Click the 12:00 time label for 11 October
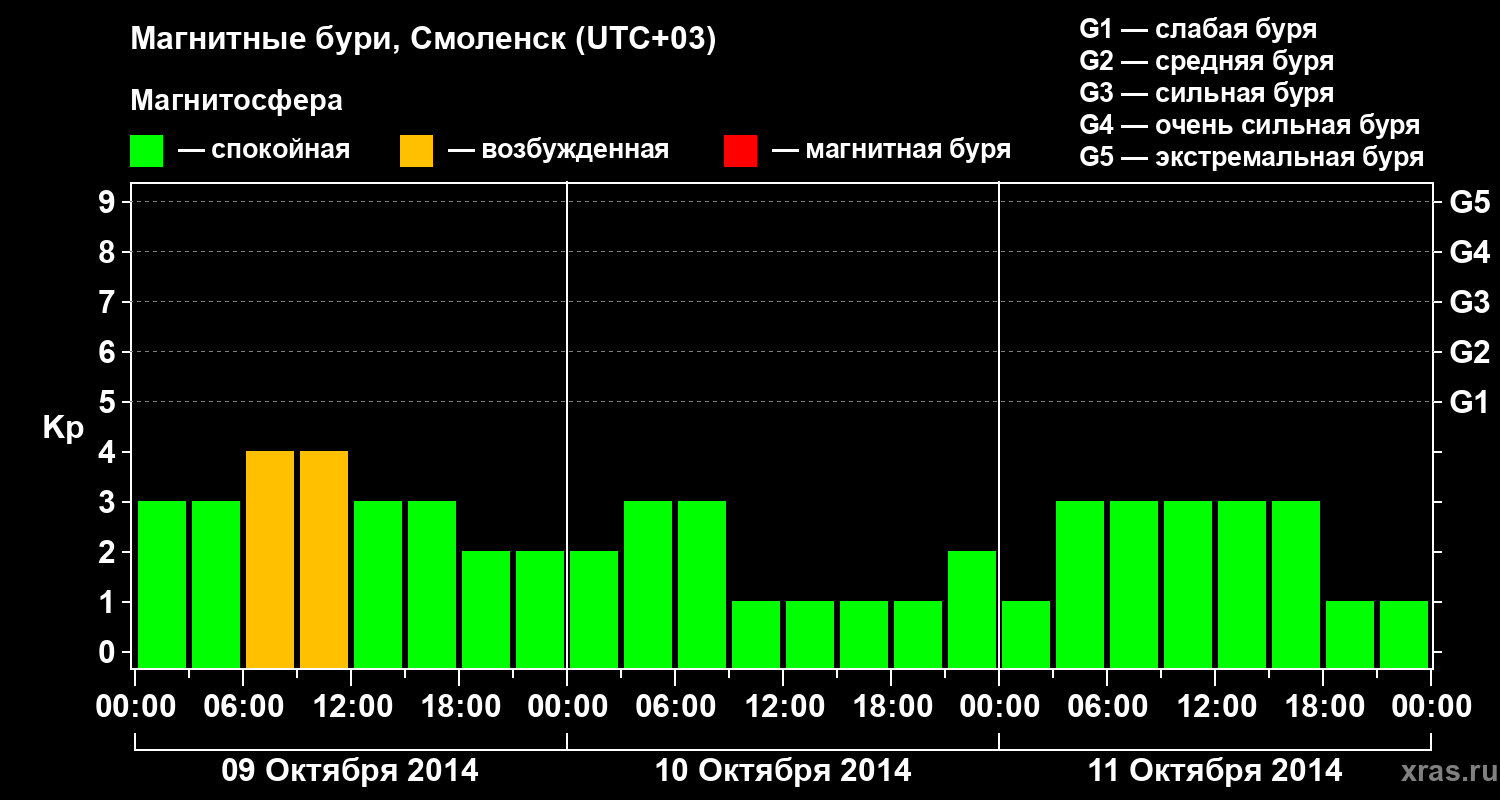The image size is (1500, 800). tap(1215, 706)
